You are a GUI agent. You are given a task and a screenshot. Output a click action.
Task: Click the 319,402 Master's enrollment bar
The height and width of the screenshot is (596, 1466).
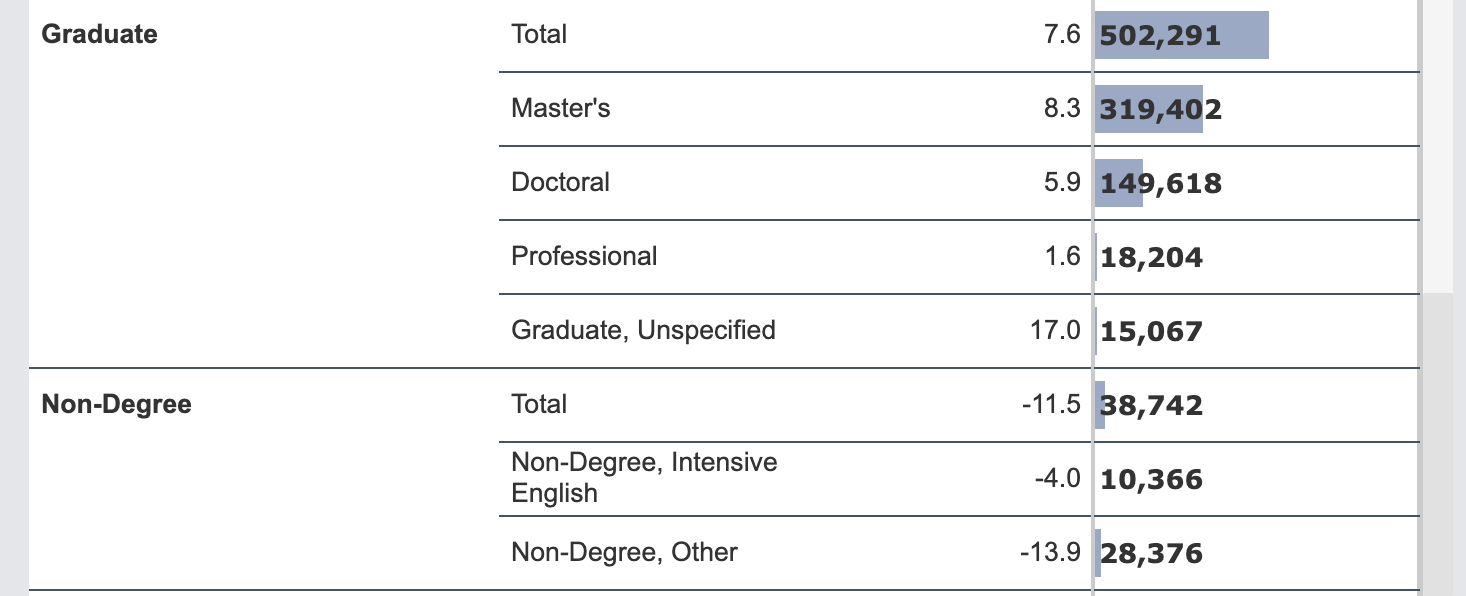click(1149, 110)
